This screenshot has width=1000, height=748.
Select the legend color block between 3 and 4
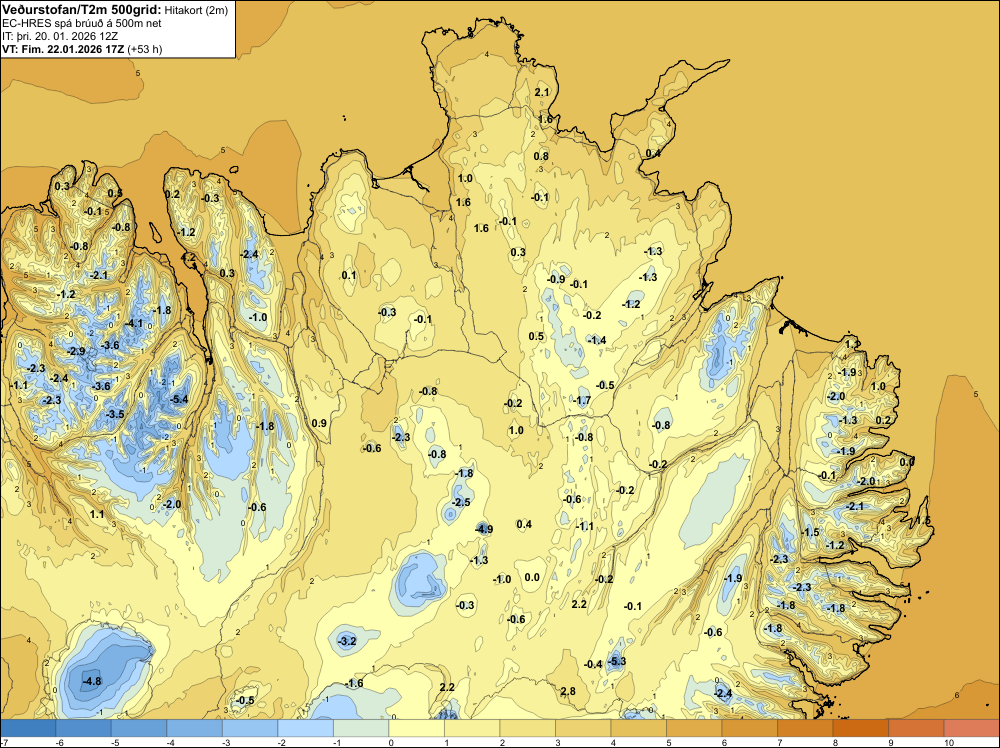[x=583, y=728]
